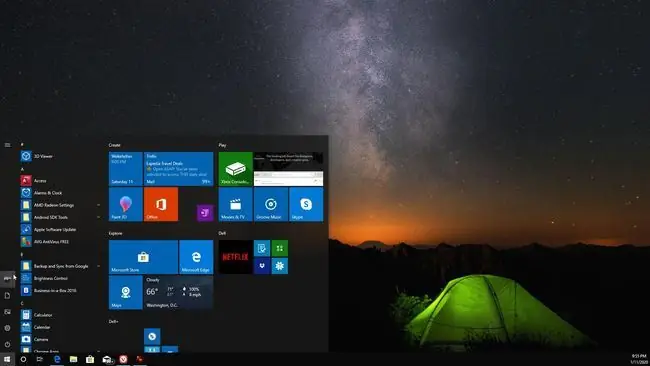Open the Power options button
This screenshot has height=366, width=650.
coord(7,344)
